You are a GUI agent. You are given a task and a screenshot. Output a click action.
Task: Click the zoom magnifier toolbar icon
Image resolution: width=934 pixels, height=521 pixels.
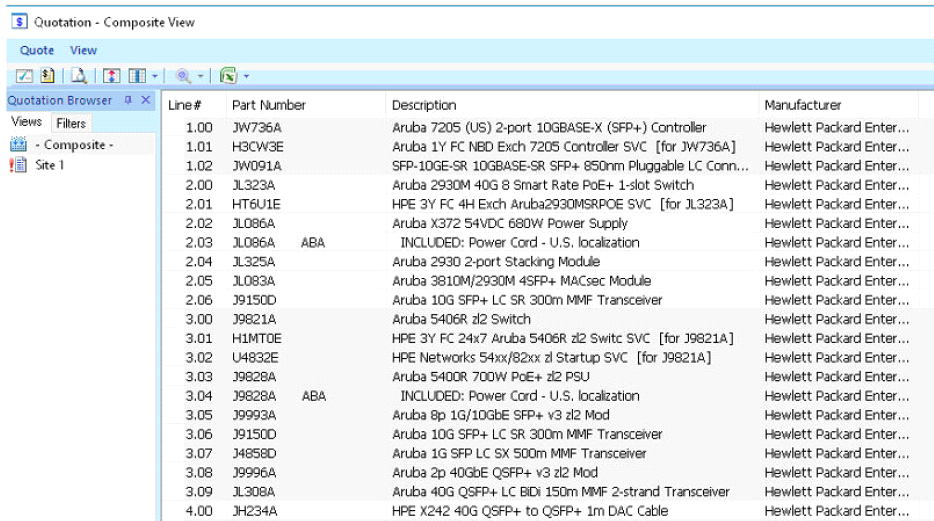(183, 76)
